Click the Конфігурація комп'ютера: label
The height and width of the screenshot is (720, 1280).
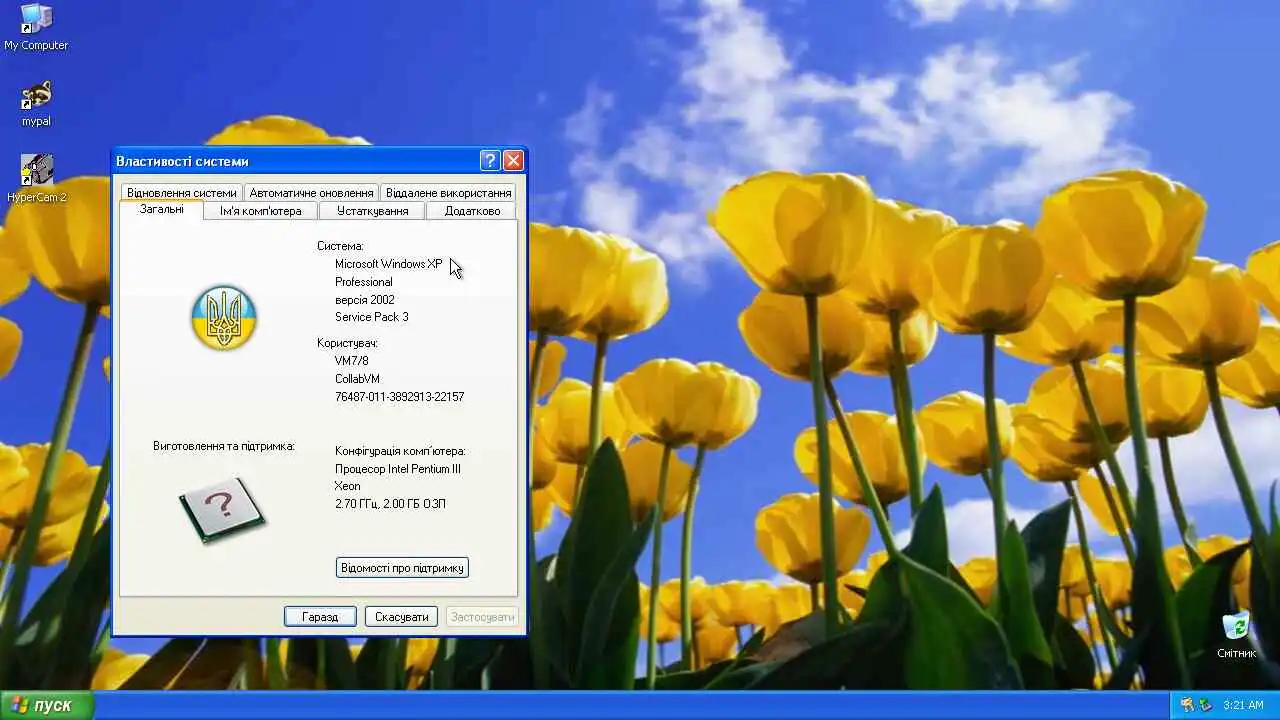point(400,451)
